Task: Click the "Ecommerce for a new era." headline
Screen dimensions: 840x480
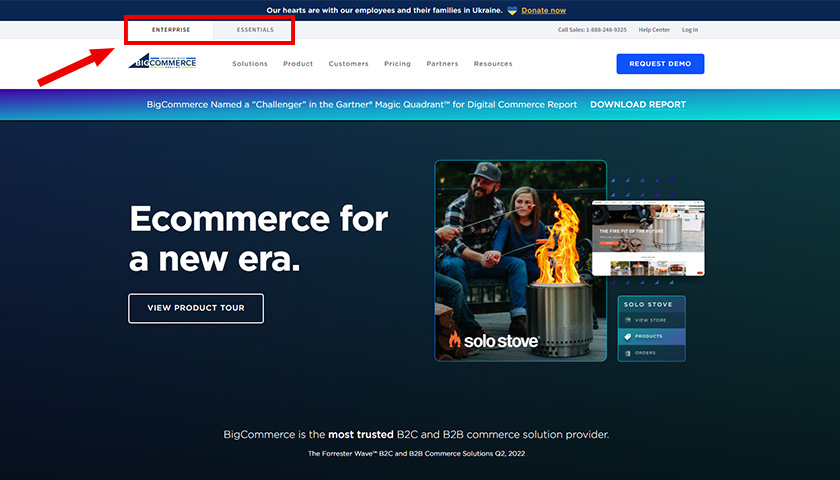Action: click(259, 238)
